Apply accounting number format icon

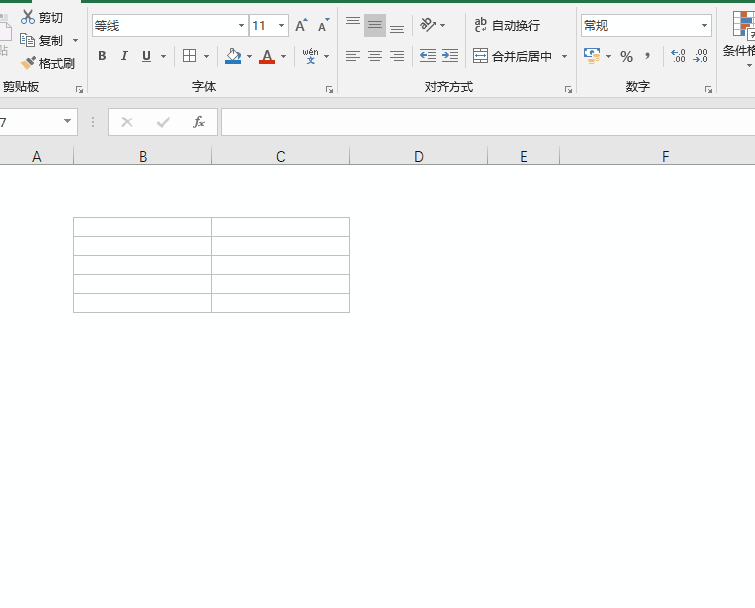592,56
